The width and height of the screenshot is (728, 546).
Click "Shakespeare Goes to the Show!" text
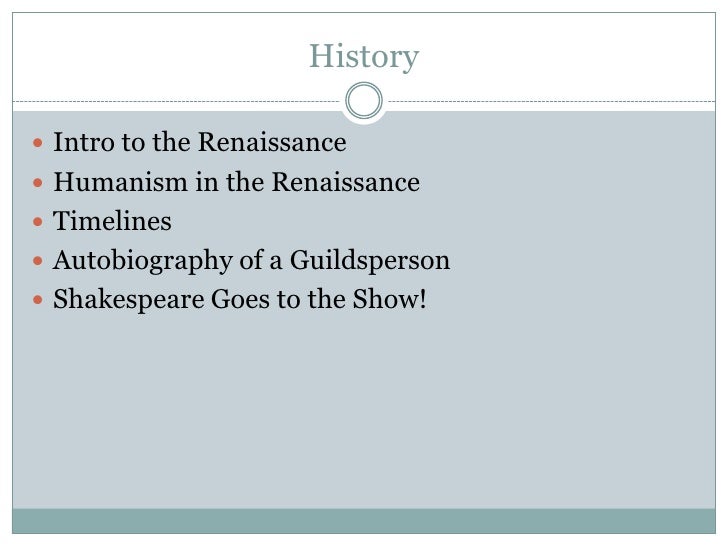pos(239,300)
